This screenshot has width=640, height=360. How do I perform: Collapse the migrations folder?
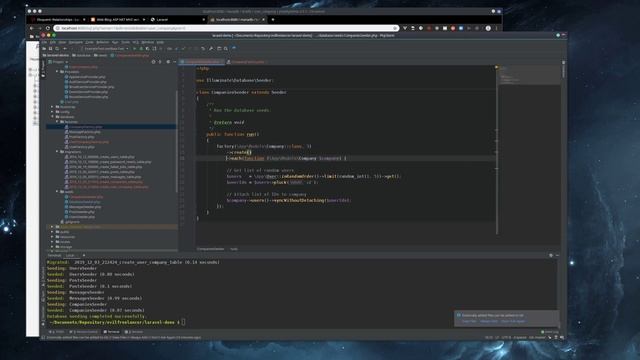(57, 152)
